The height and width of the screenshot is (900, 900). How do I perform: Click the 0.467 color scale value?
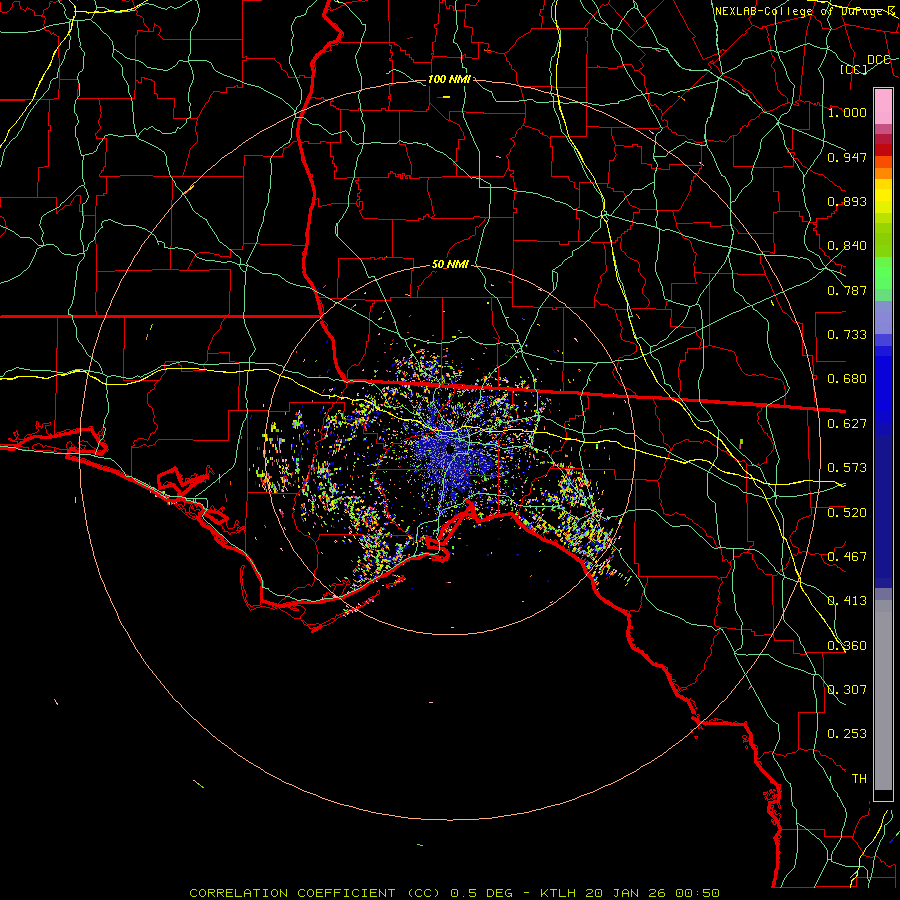pyautogui.click(x=847, y=557)
